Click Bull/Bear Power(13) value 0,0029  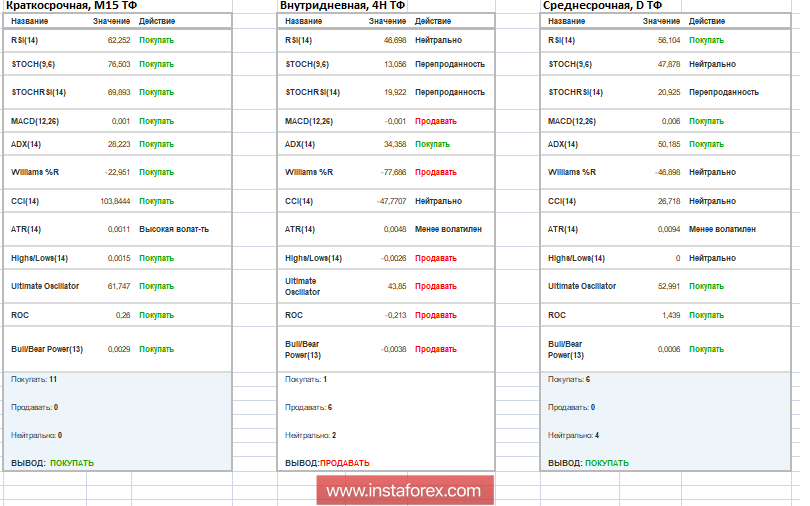(119, 350)
